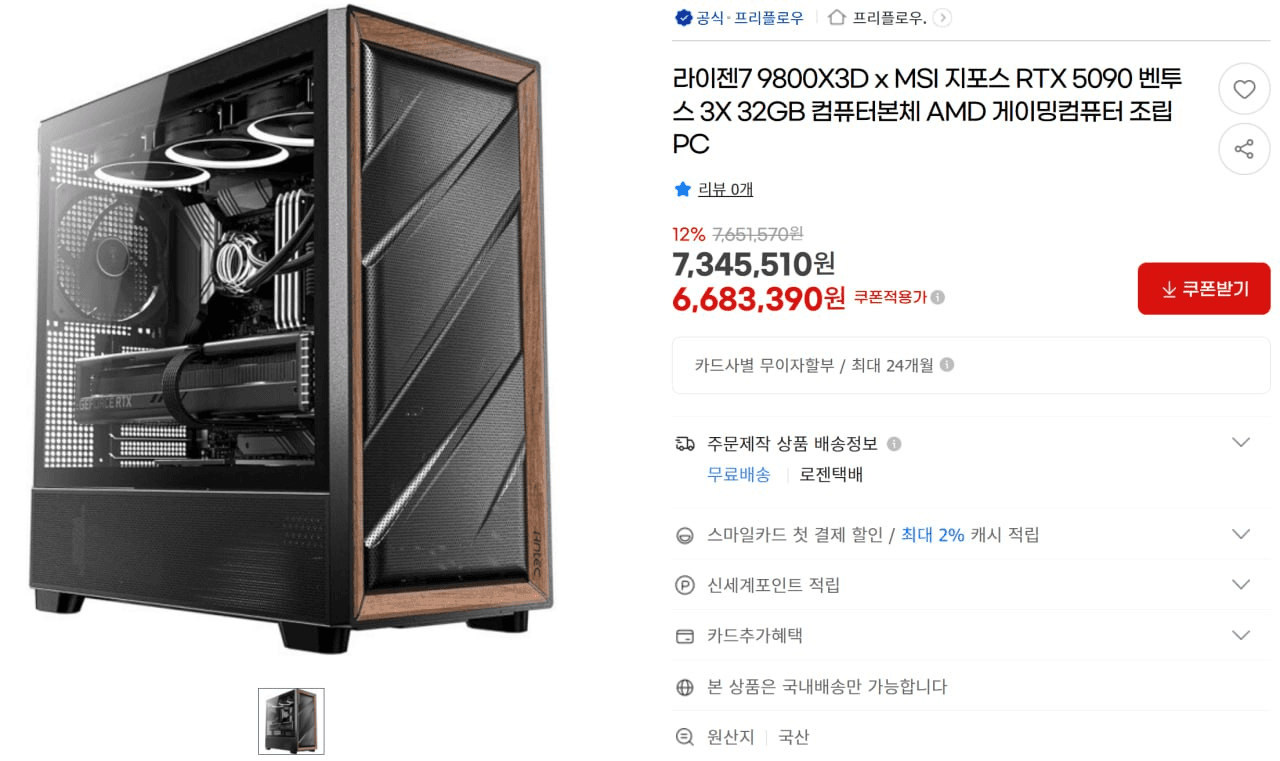1280x761 pixels.
Task: Expand 스마일카드 첫 결제 할인 details
Action: 1241,534
